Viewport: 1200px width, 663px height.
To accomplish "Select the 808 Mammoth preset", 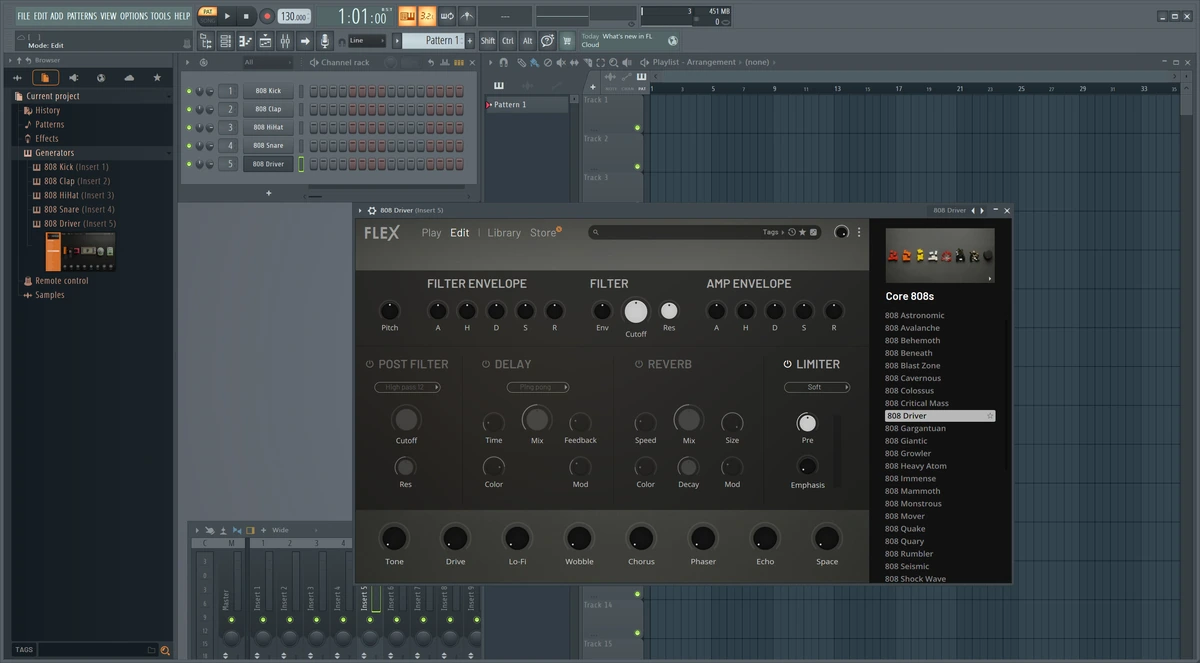I will [912, 491].
